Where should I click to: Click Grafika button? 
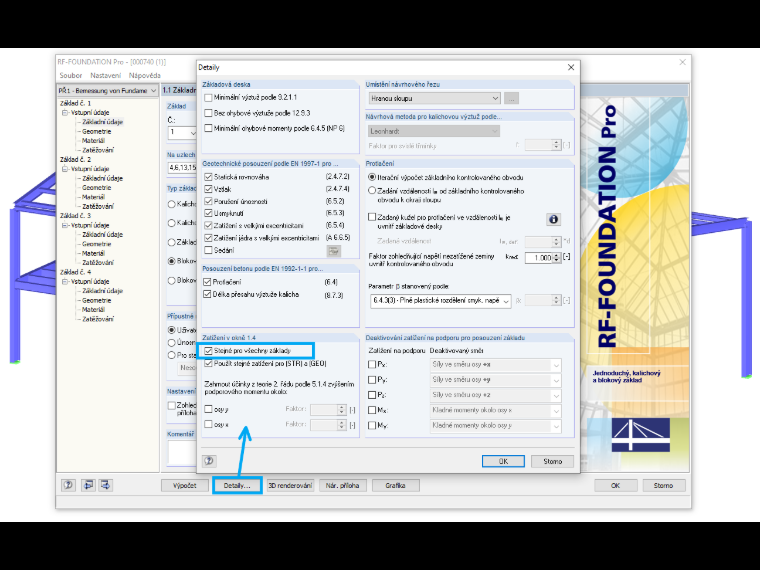coord(396,485)
